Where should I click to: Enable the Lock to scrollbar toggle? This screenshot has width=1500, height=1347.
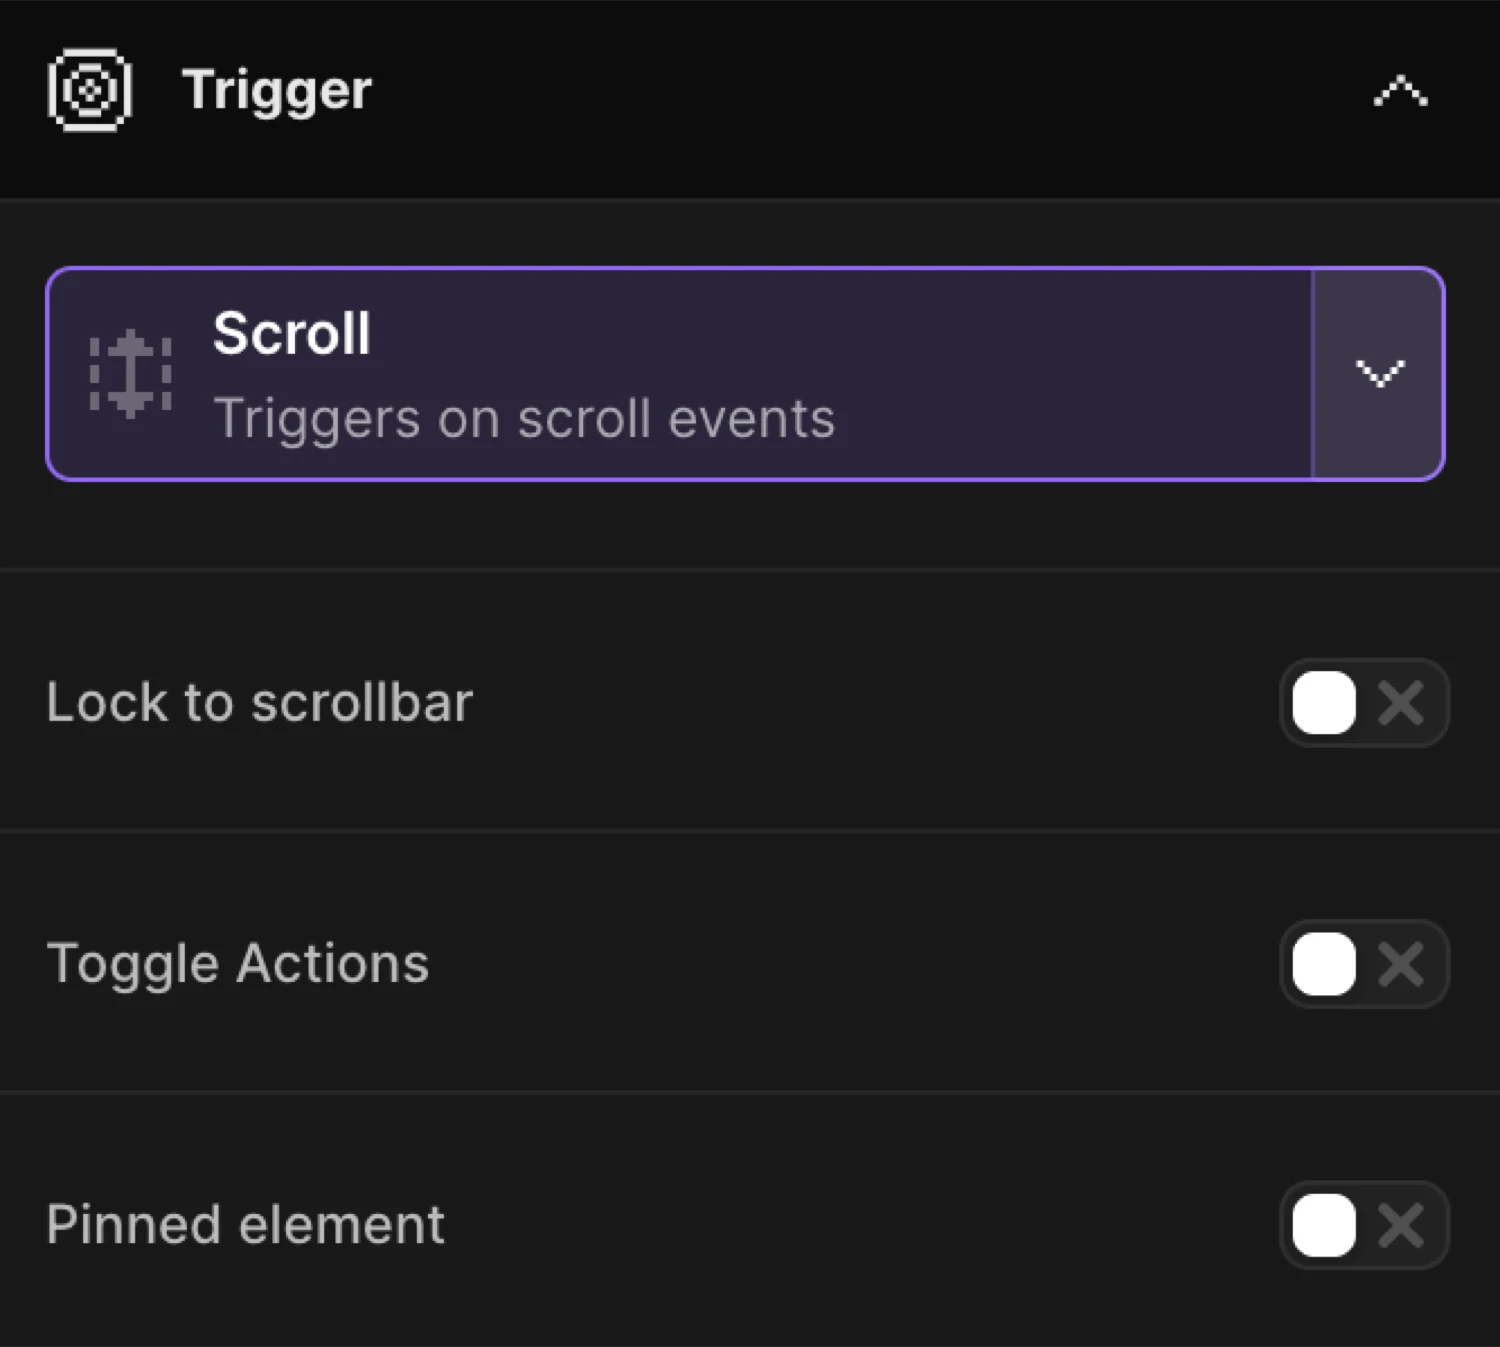coord(1323,703)
